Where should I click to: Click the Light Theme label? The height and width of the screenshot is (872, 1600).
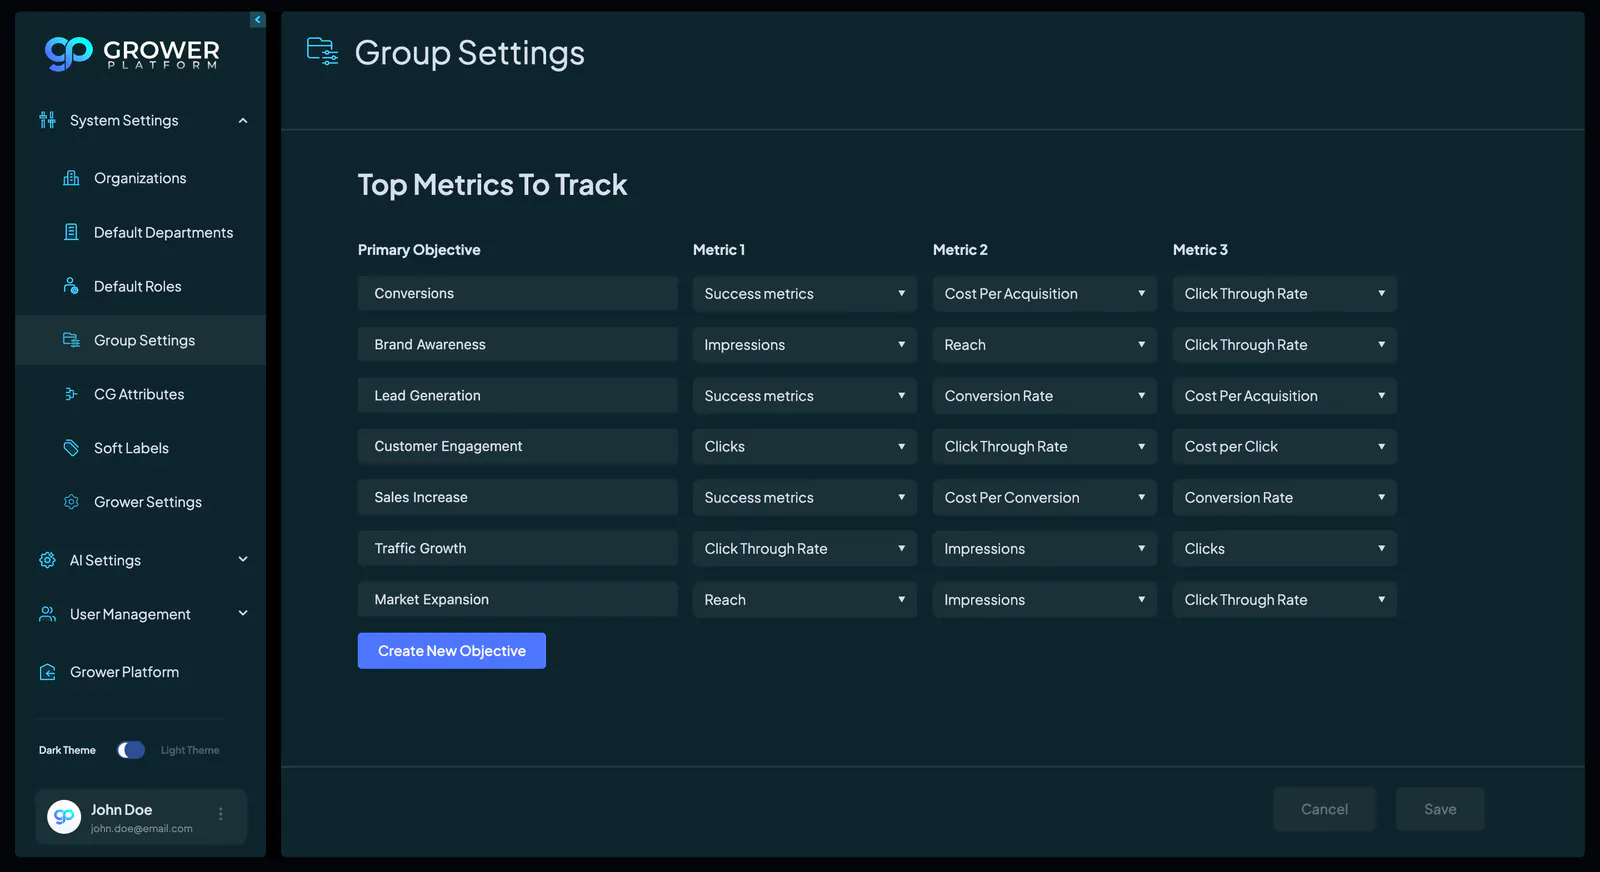click(190, 750)
